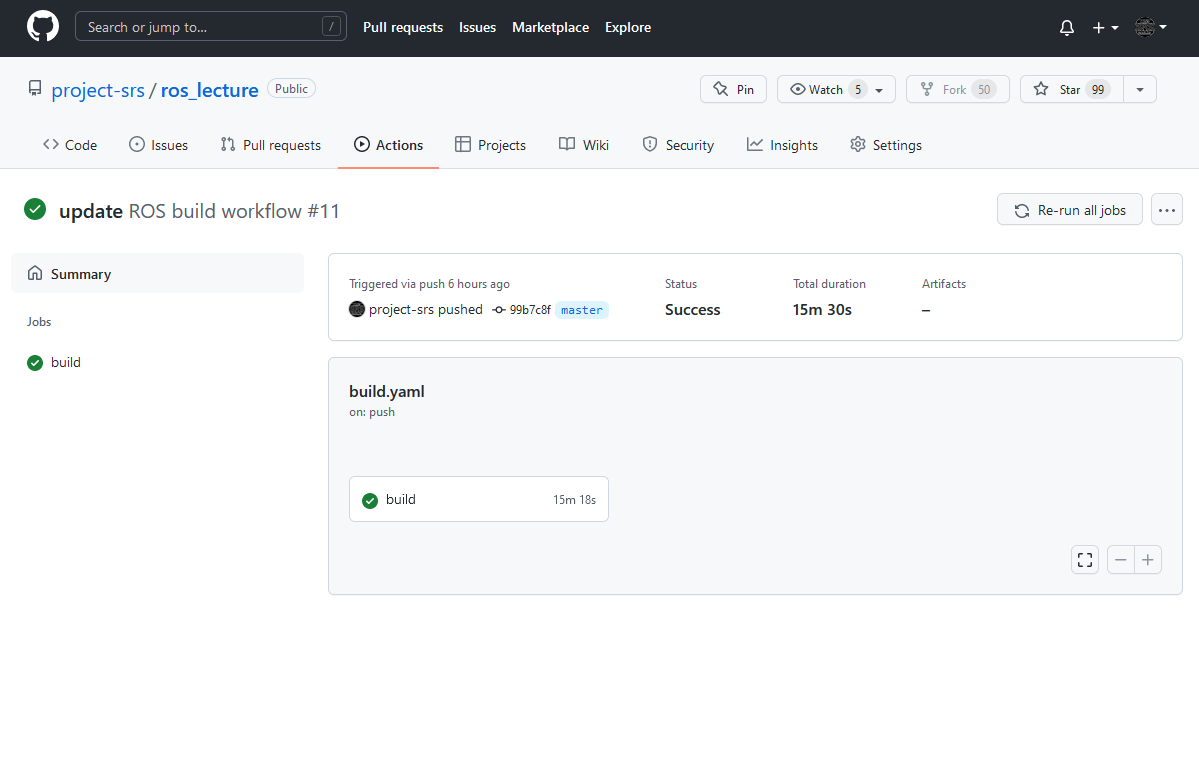Go to Marketplace

[x=551, y=27]
